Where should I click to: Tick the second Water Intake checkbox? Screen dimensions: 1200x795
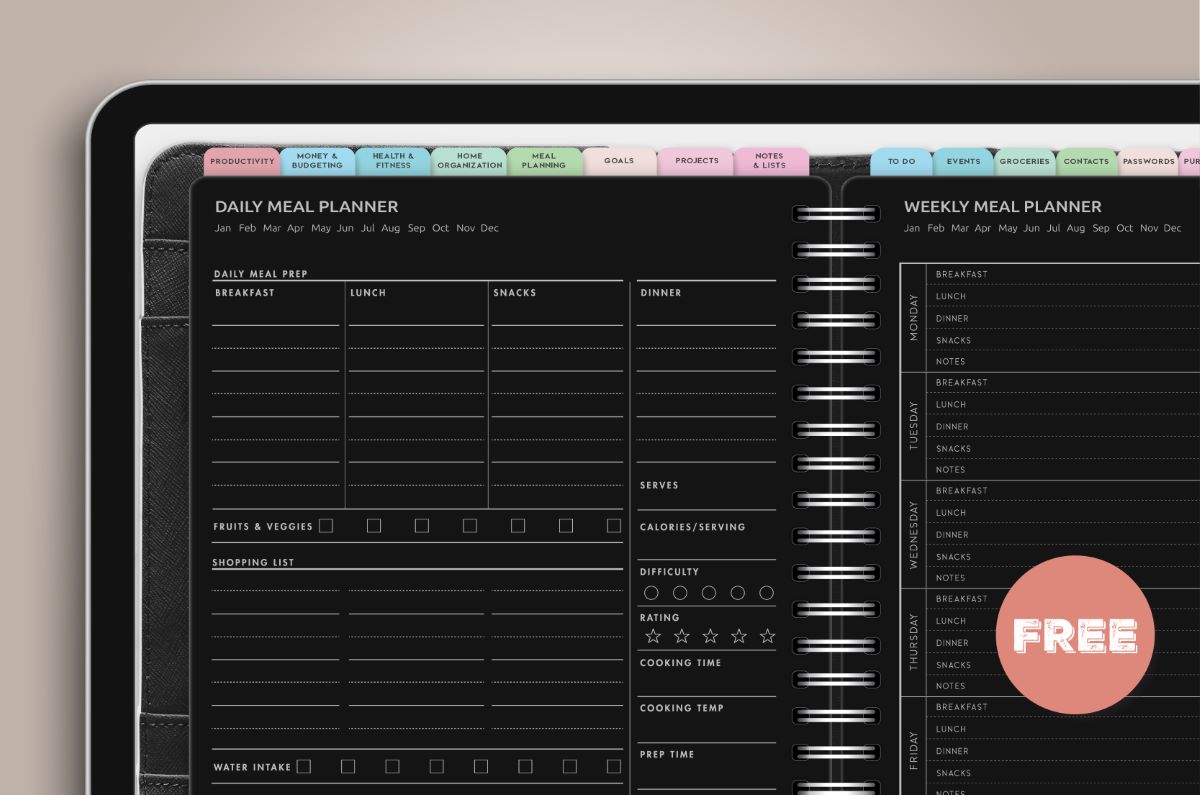(x=348, y=767)
